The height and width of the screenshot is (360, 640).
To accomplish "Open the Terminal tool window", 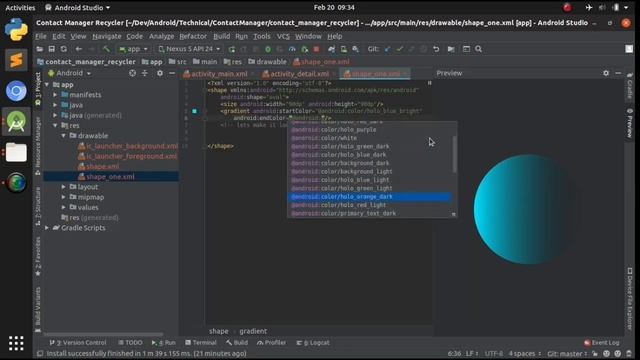I will point(200,343).
